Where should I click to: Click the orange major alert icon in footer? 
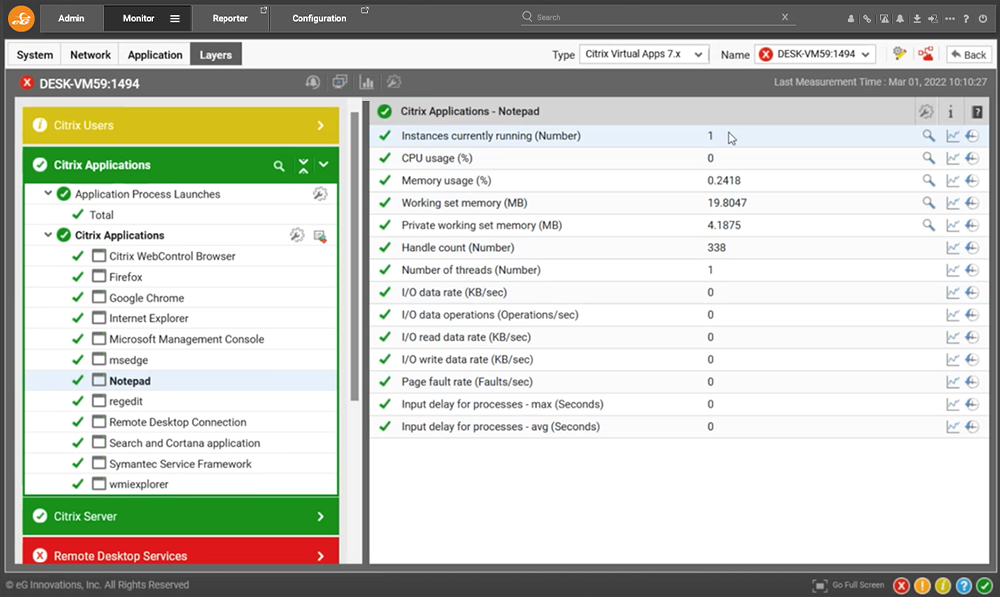point(922,586)
